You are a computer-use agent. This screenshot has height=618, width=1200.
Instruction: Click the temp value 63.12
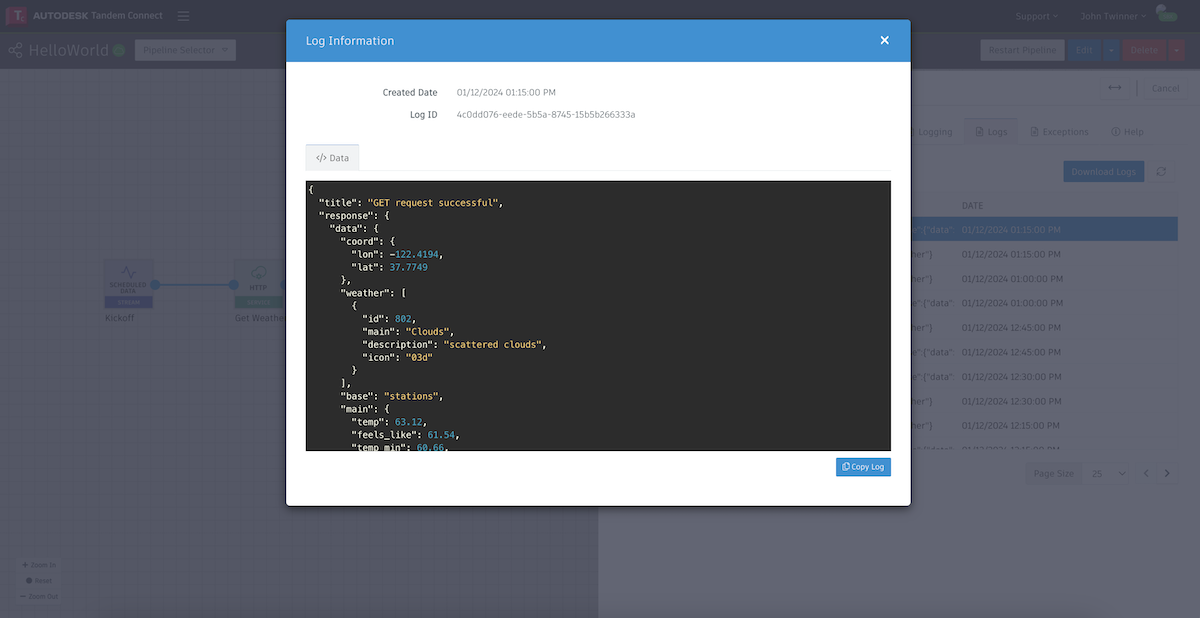tap(407, 422)
